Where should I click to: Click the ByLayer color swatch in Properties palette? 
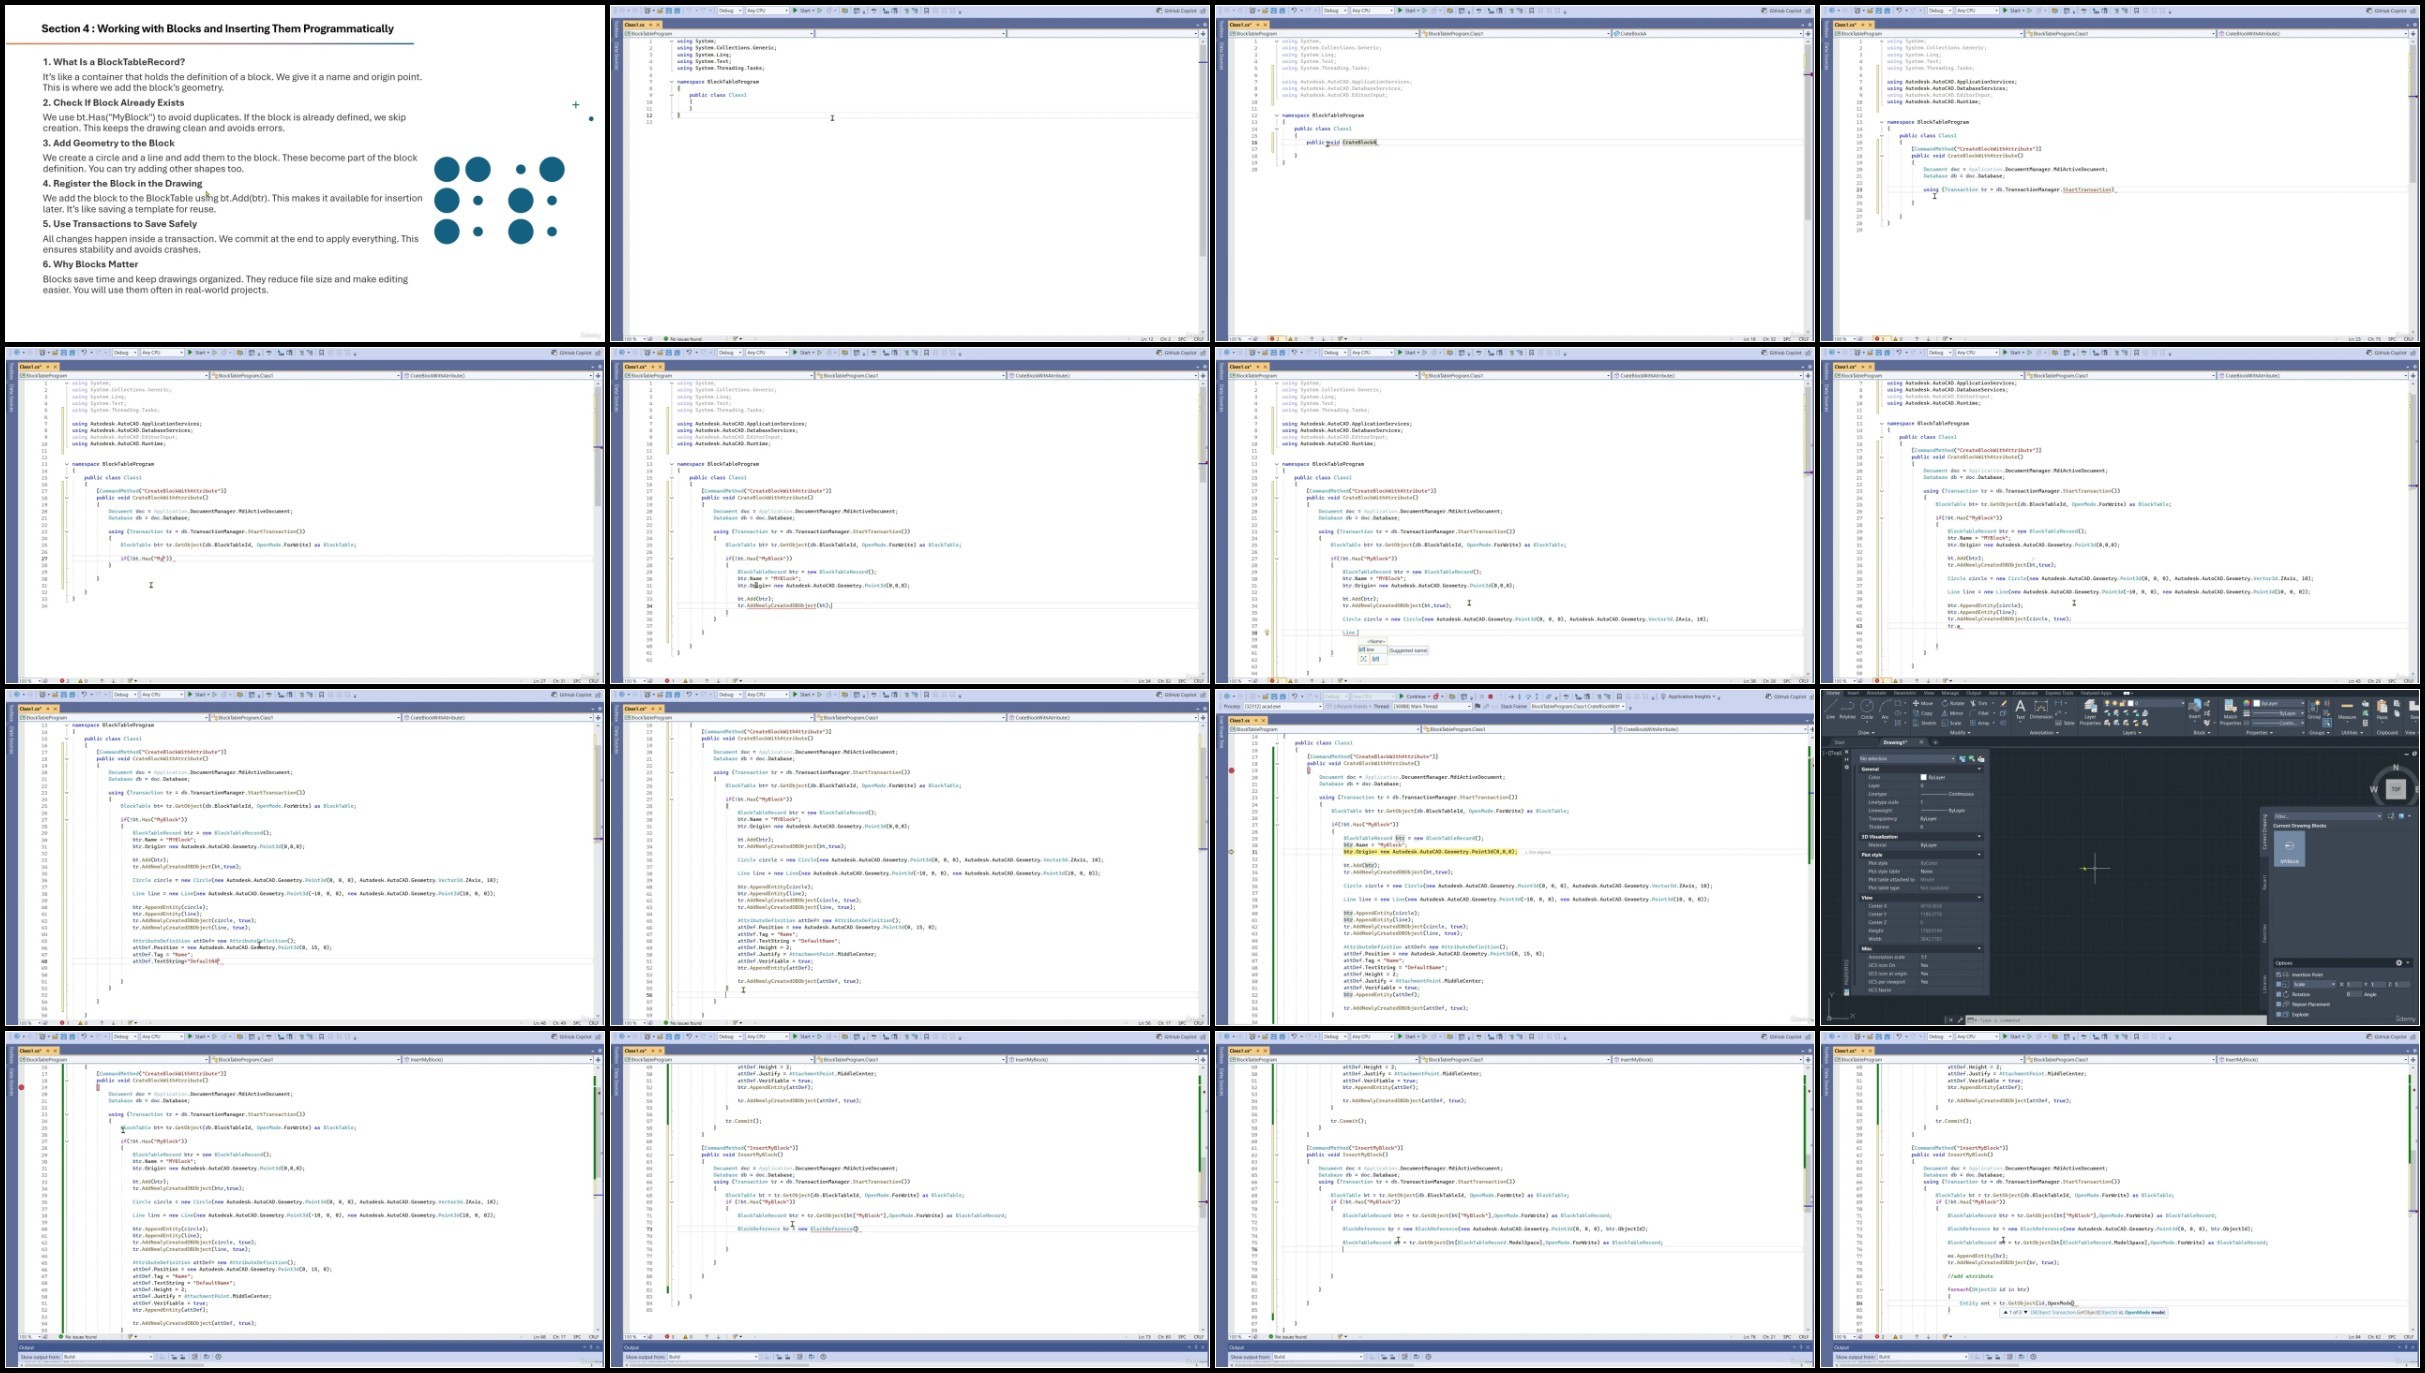click(1923, 777)
